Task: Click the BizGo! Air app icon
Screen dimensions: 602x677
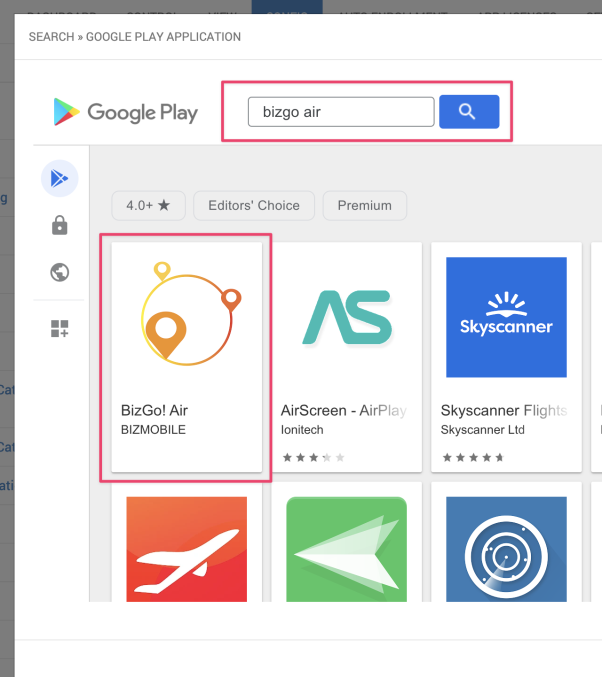Action: [x=187, y=317]
